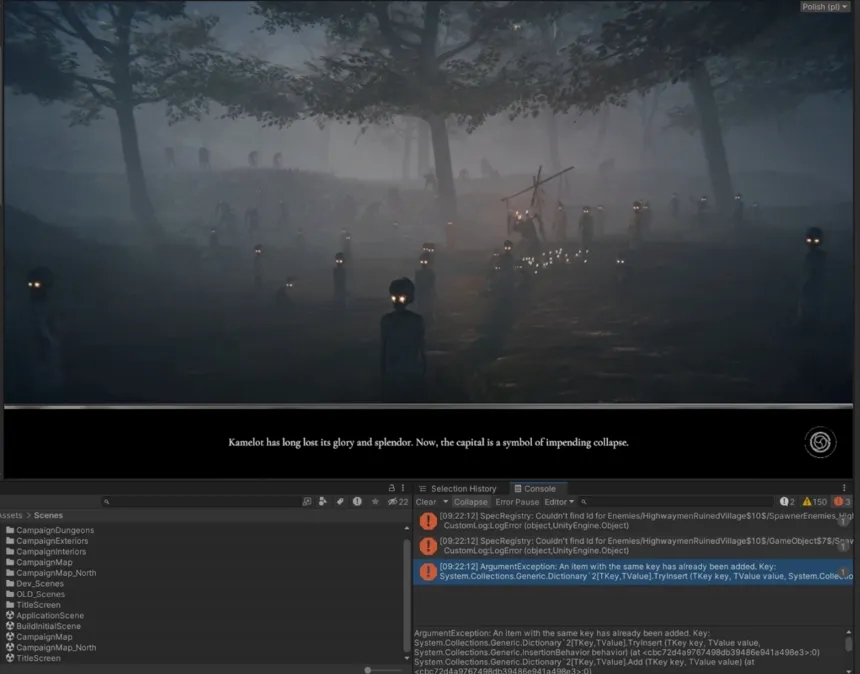Image resolution: width=860 pixels, height=674 pixels.
Task: Open the Polish (pl) language dropdown
Action: [824, 7]
